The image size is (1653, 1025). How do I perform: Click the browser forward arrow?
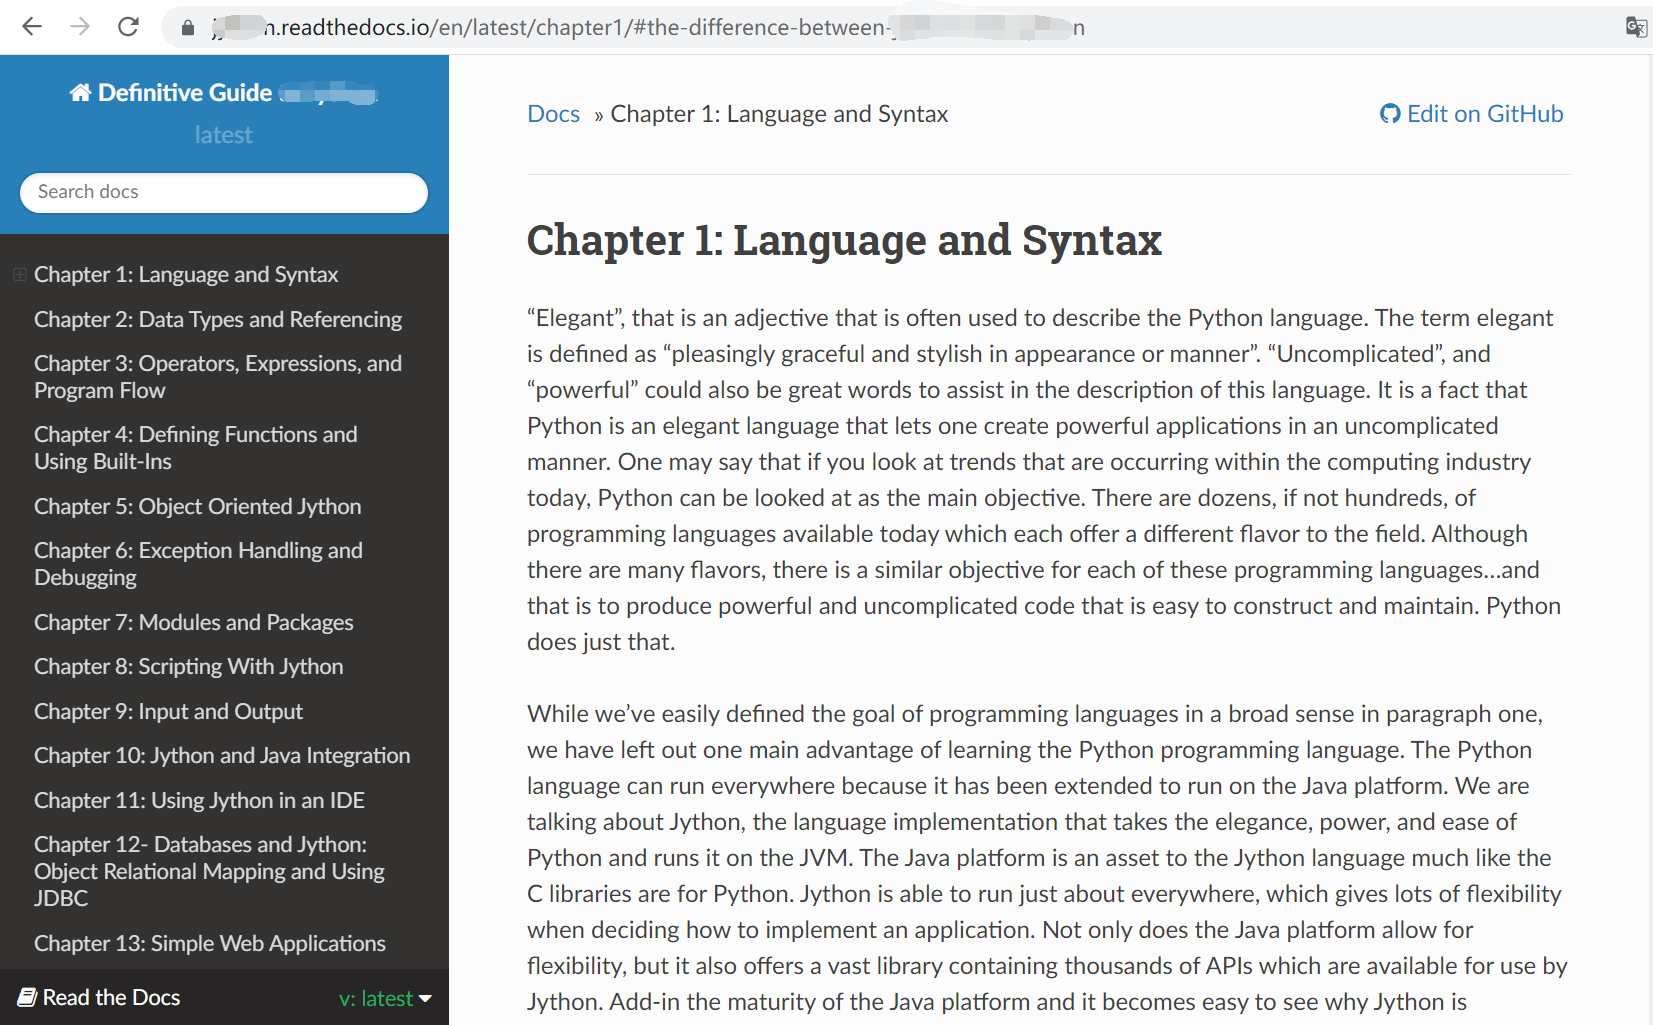pos(80,27)
